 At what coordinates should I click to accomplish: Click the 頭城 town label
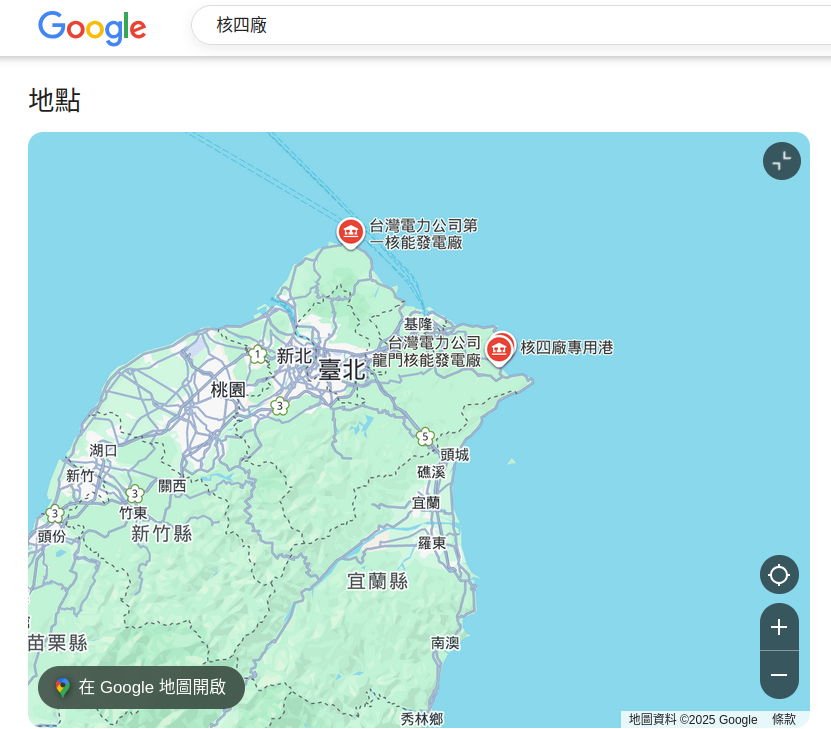tap(455, 455)
